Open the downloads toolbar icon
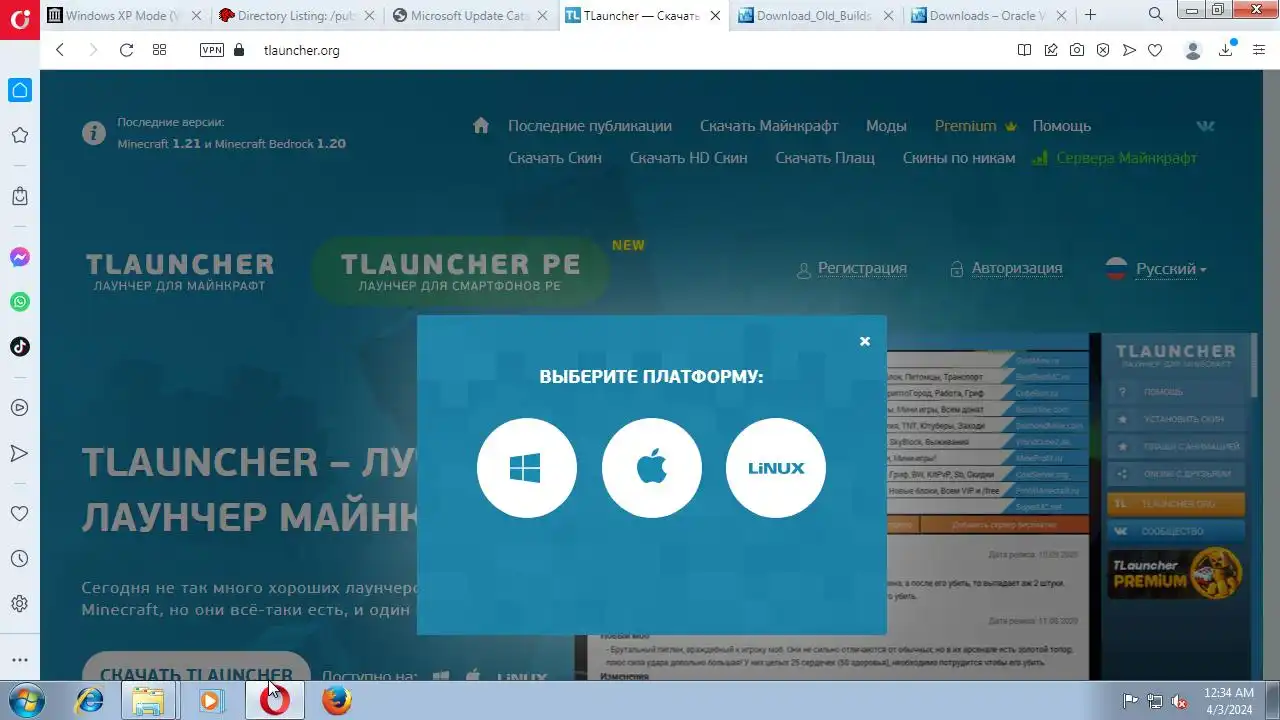The height and width of the screenshot is (720, 1280). click(x=1226, y=50)
